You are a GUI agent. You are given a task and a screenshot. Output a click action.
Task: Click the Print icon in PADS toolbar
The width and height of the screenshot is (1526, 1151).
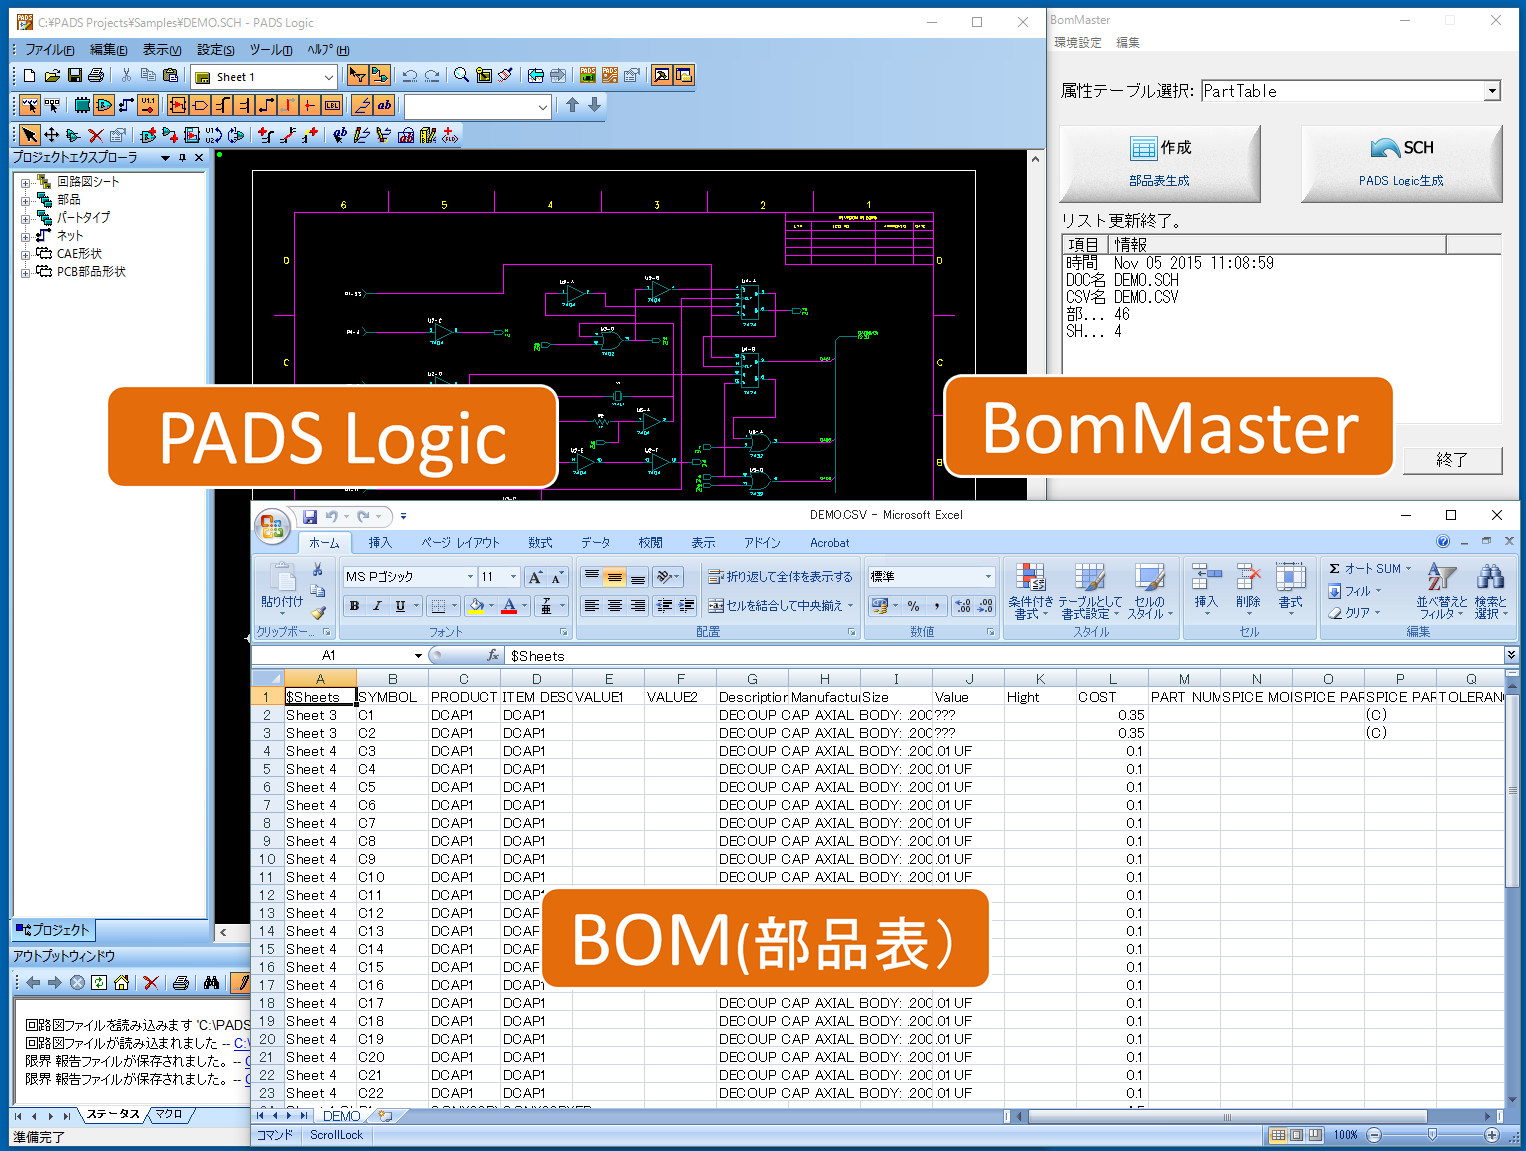[96, 76]
